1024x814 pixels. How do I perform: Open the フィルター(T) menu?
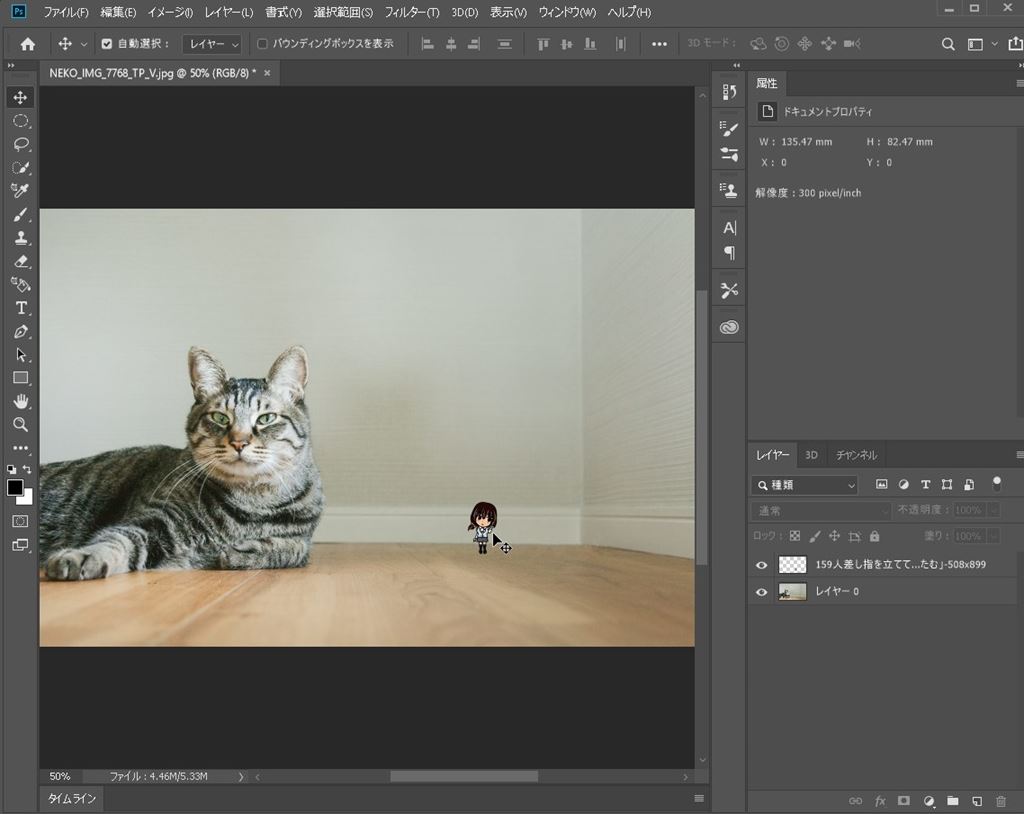click(x=411, y=12)
